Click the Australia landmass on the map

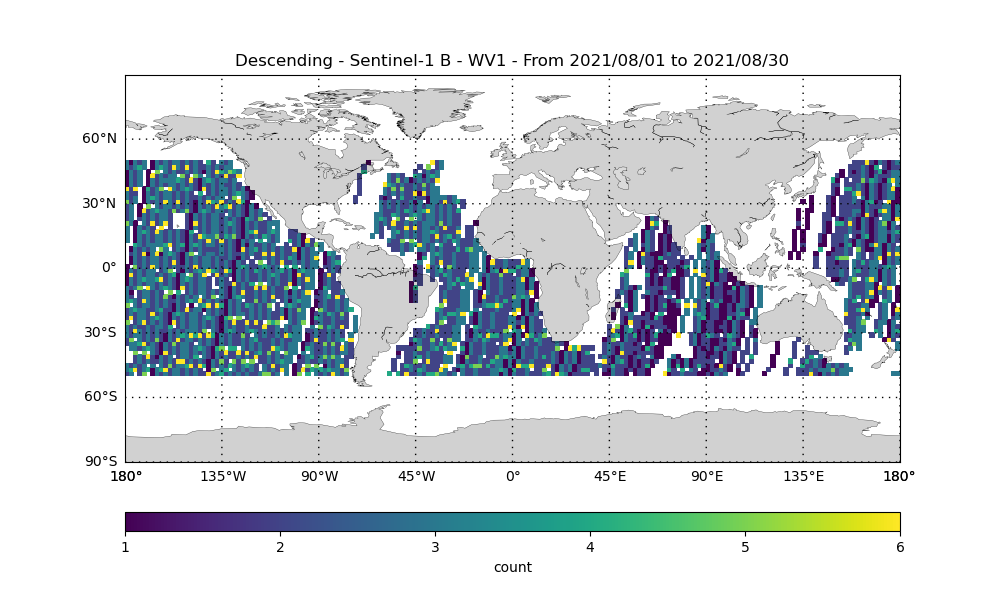tap(801, 322)
